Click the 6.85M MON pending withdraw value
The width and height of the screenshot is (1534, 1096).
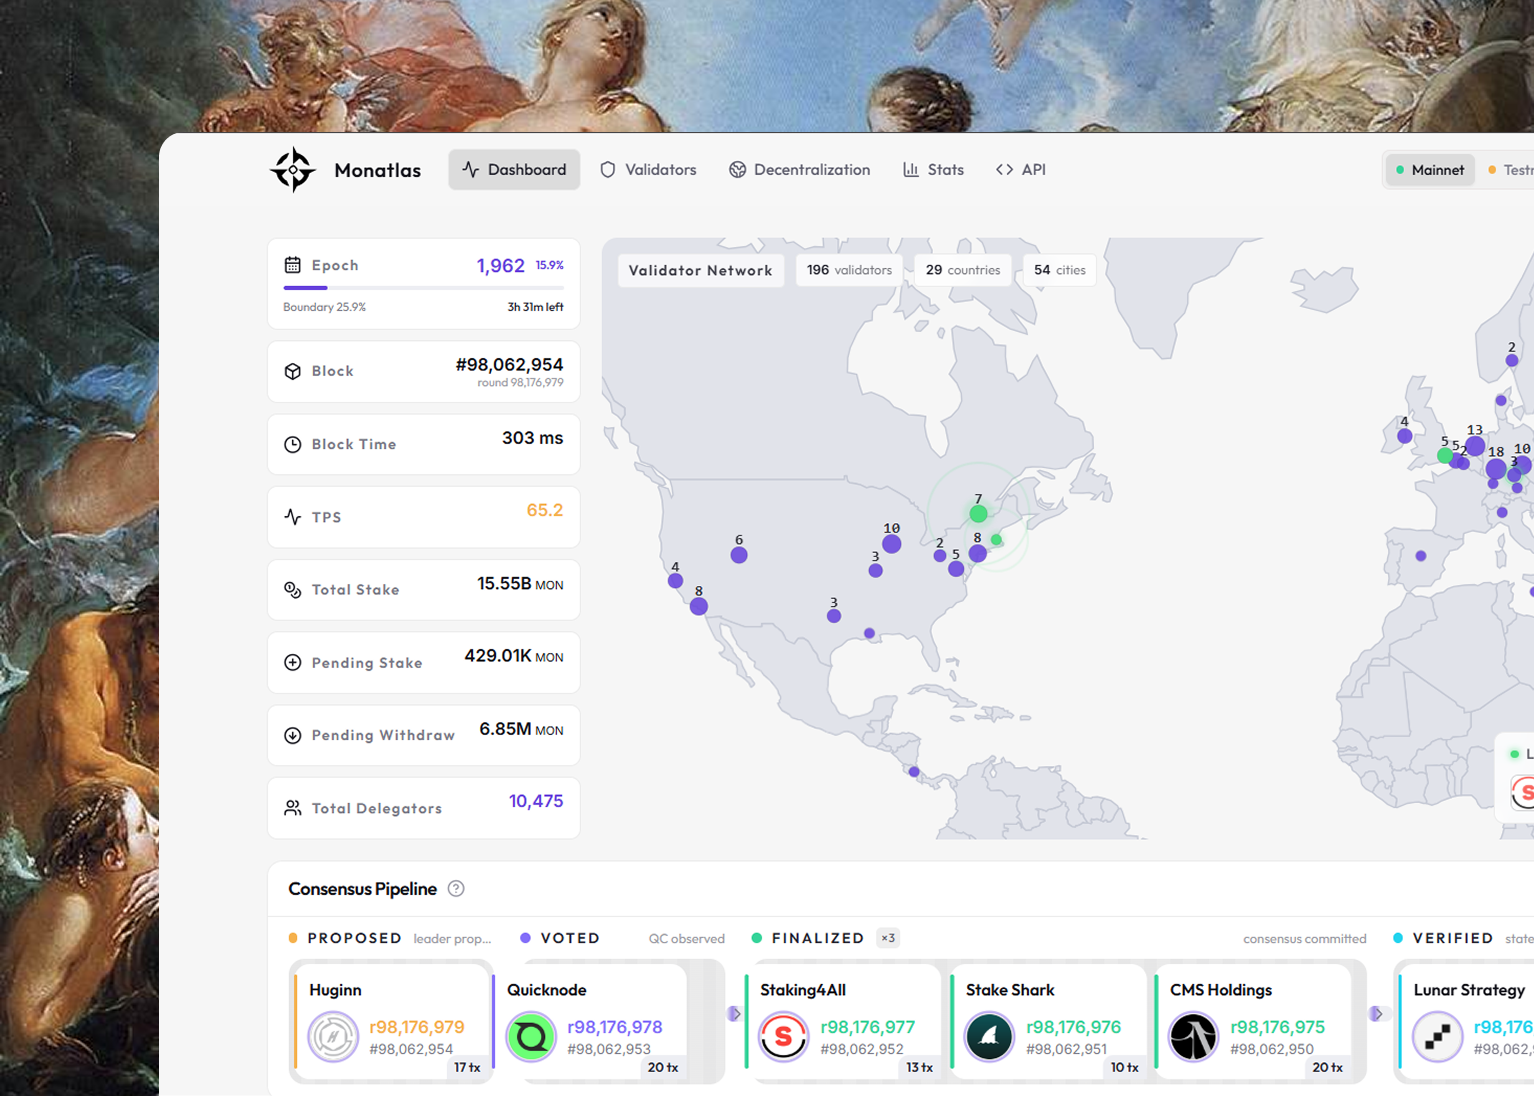click(521, 729)
